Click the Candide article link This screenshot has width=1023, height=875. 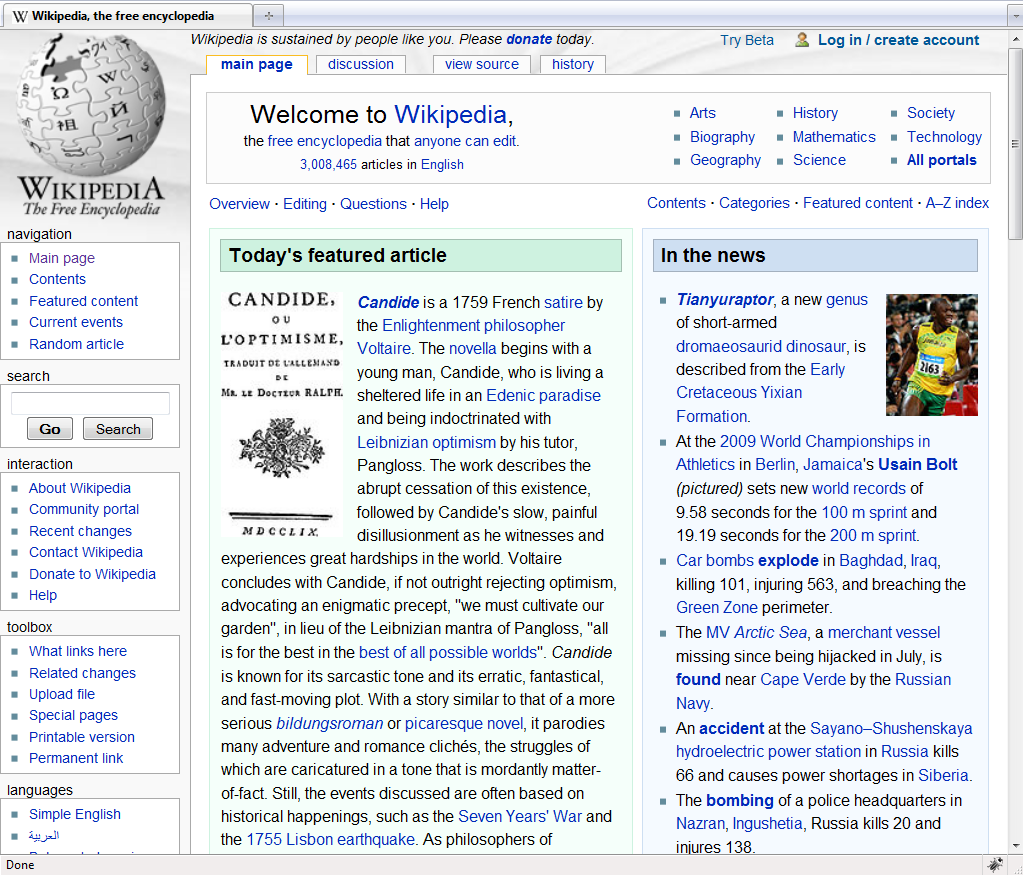388,302
